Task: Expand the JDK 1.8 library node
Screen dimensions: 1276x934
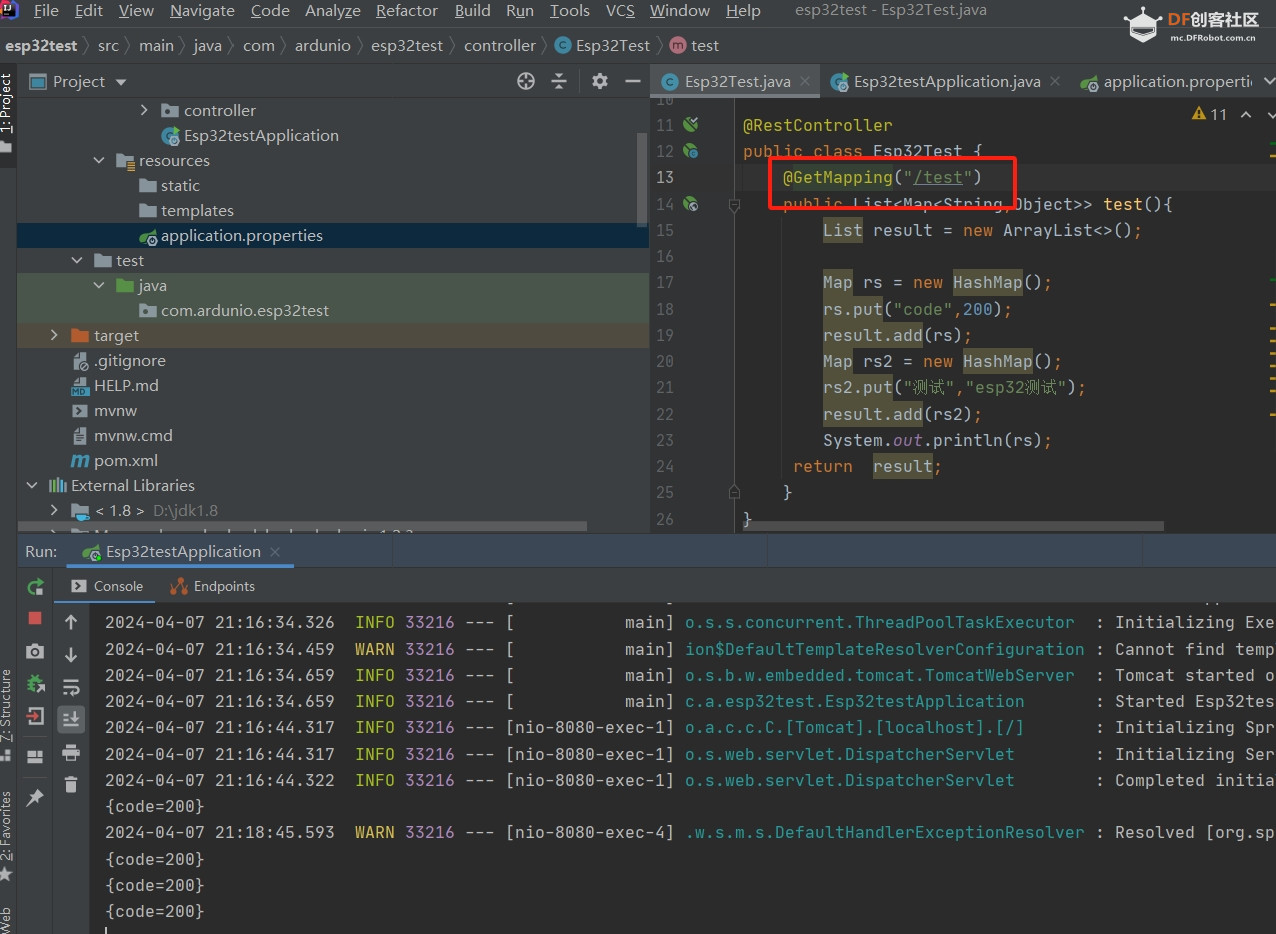Action: [x=54, y=510]
